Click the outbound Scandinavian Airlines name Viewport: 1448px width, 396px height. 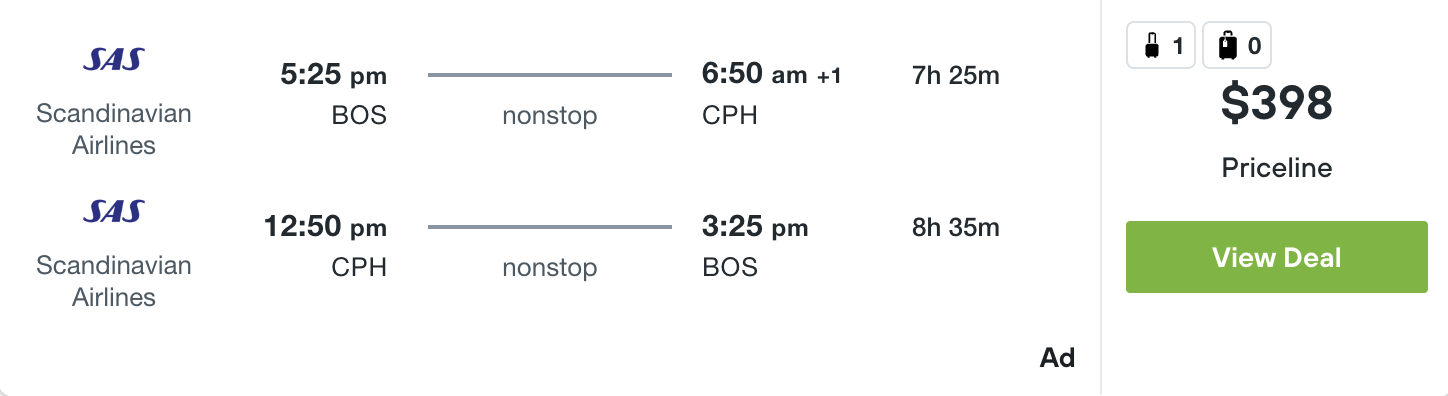point(114,129)
